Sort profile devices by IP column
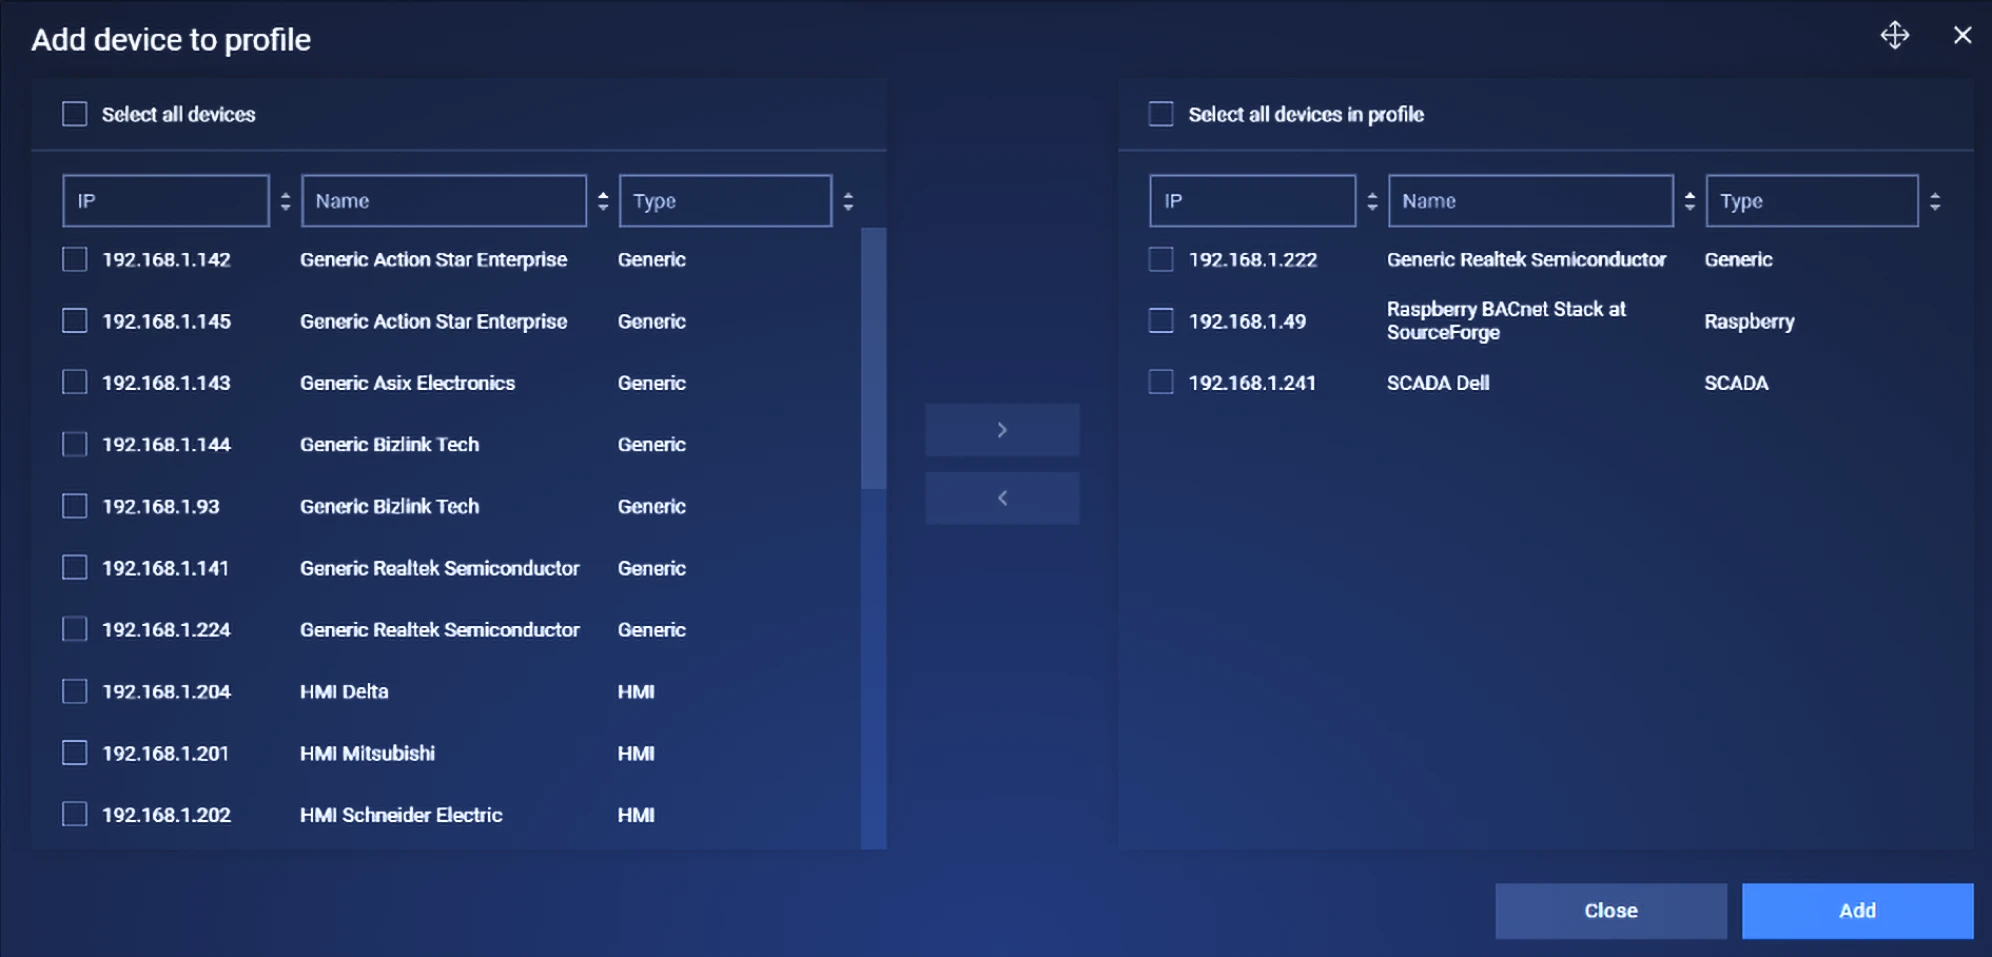This screenshot has width=1992, height=957. [x=1372, y=201]
